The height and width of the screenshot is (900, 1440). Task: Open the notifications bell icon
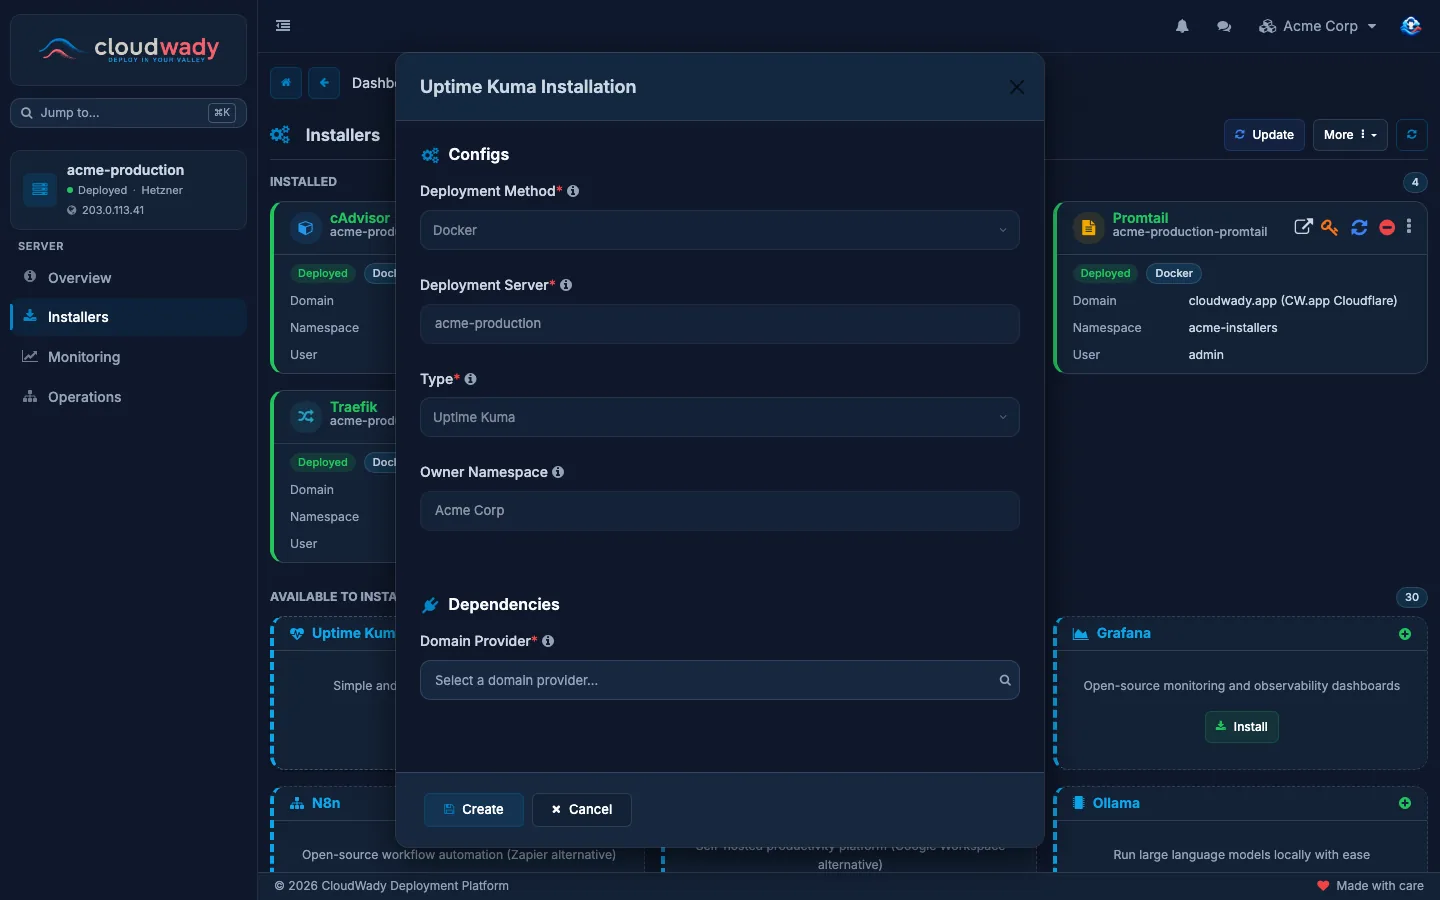click(x=1182, y=26)
